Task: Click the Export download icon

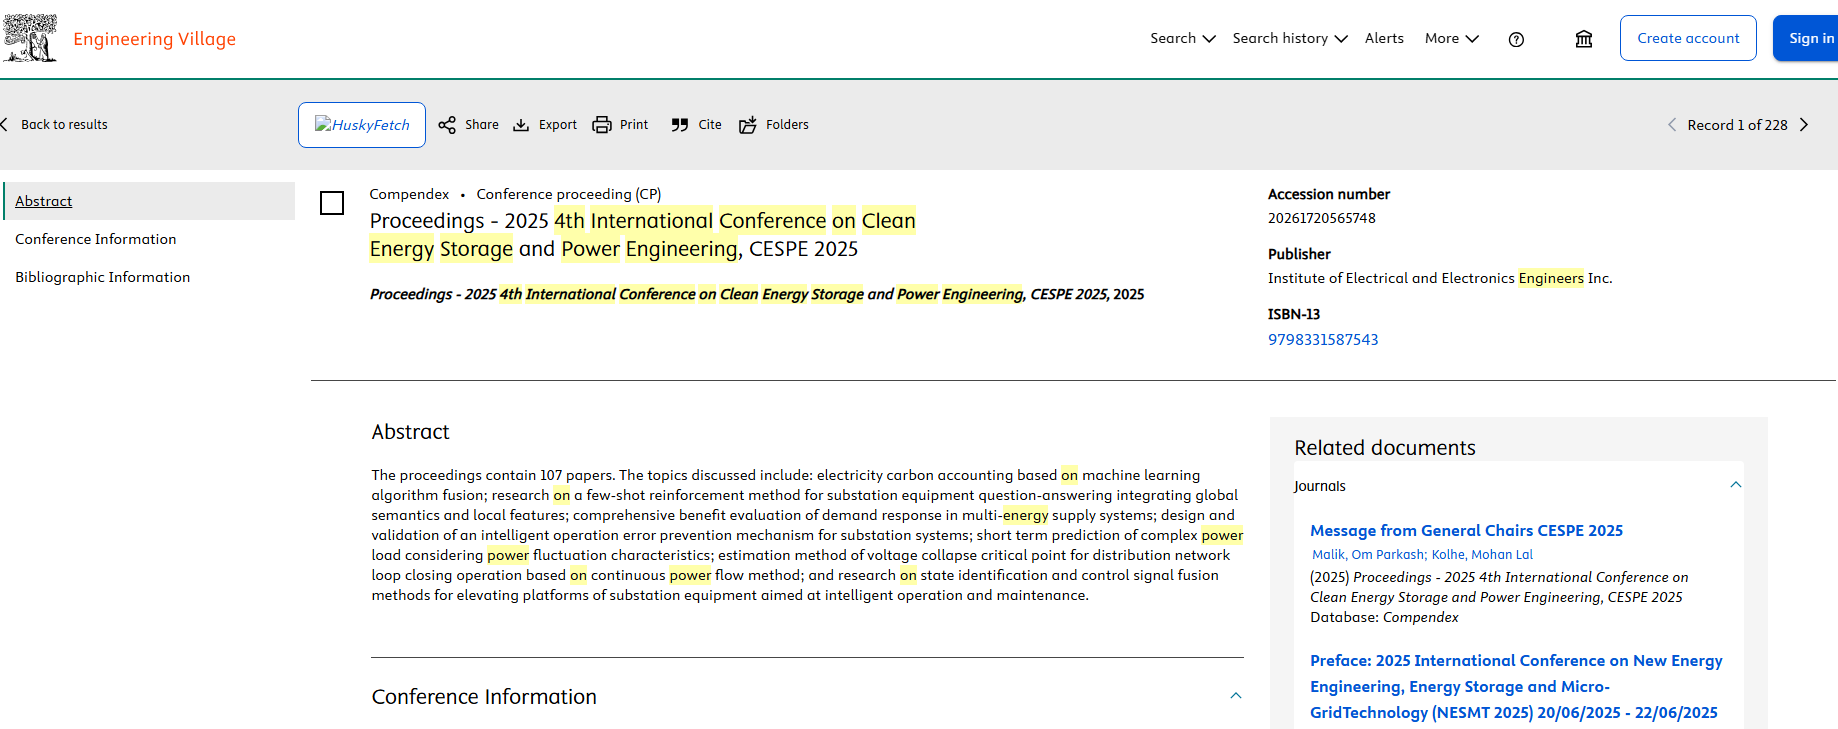Action: (x=521, y=125)
